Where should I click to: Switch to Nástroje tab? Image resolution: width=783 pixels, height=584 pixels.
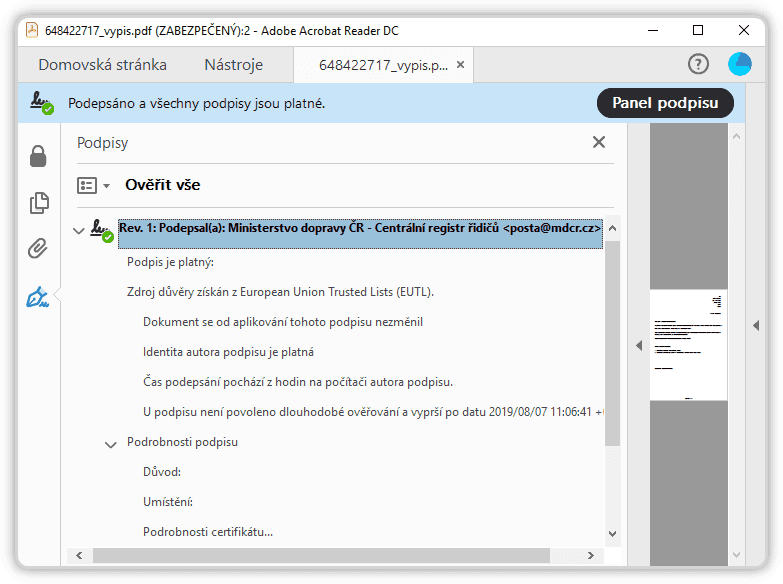[x=233, y=65]
